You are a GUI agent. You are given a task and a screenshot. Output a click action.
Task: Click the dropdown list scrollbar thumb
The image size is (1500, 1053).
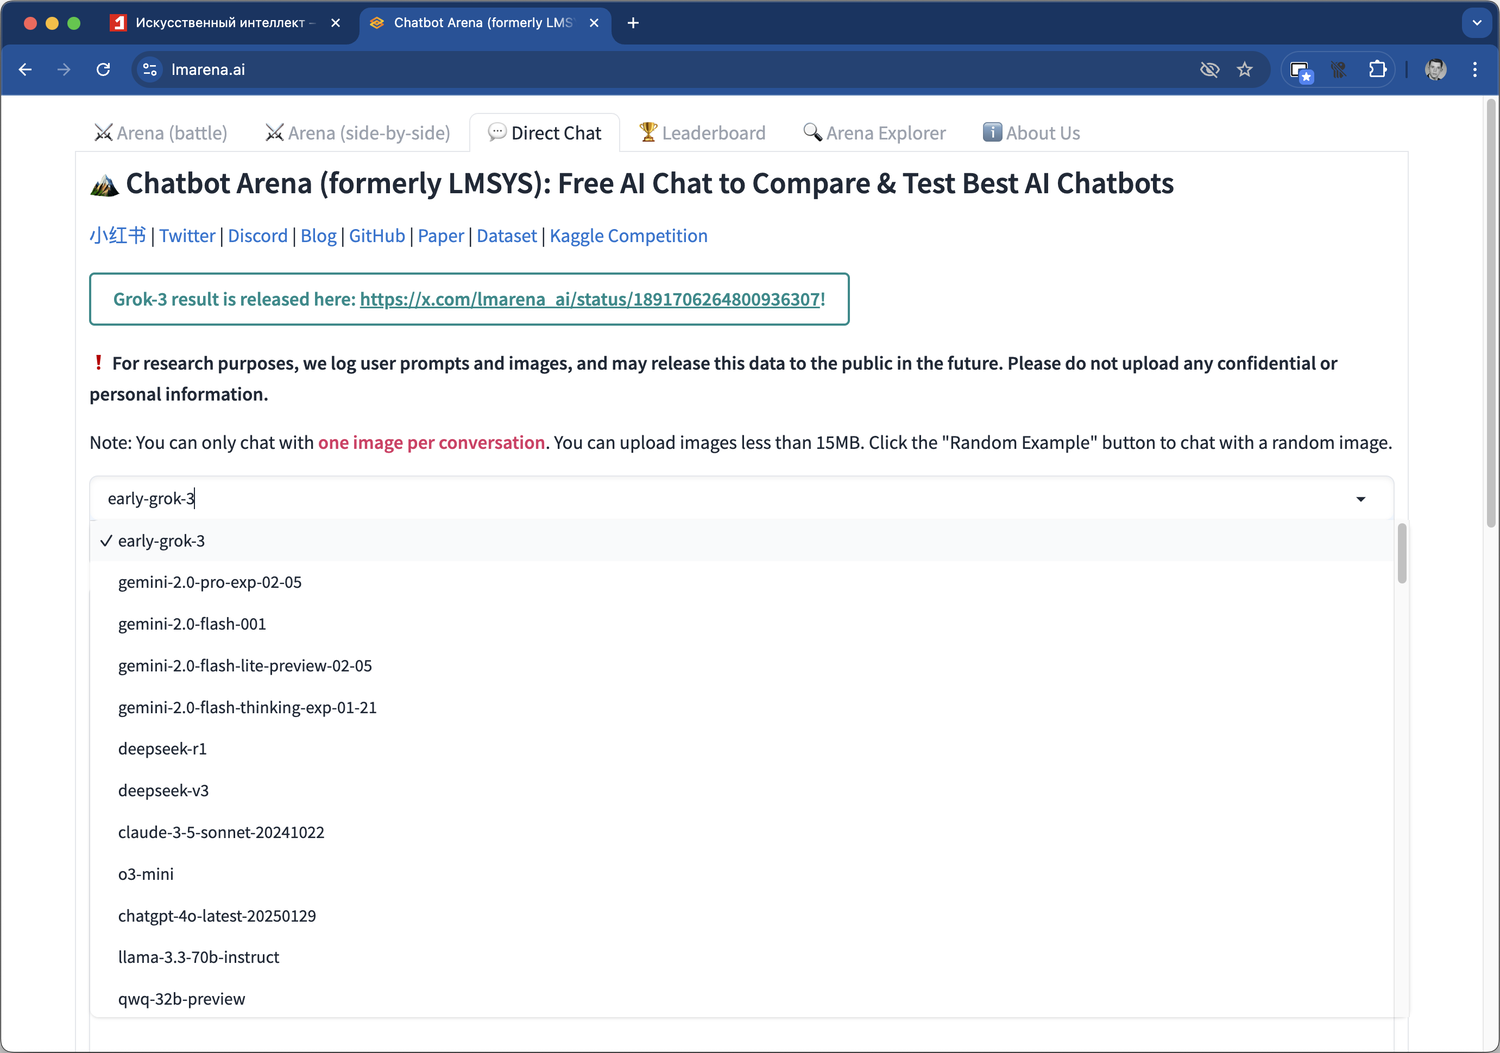point(1402,553)
